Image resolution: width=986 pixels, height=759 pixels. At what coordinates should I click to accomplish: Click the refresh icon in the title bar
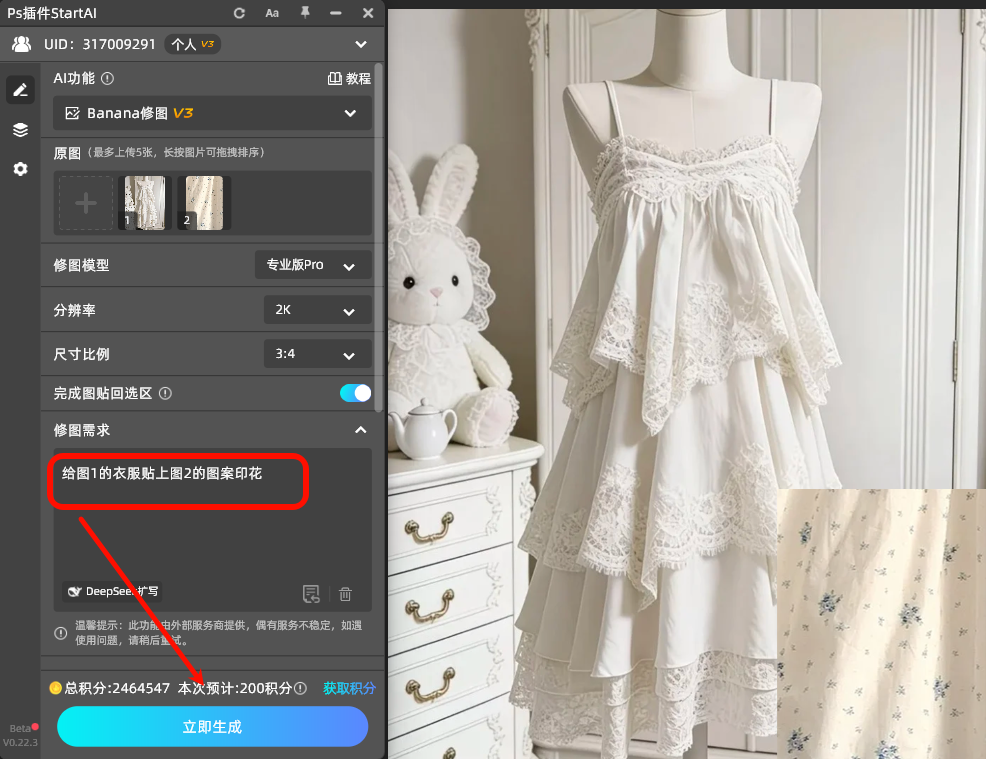tap(239, 13)
